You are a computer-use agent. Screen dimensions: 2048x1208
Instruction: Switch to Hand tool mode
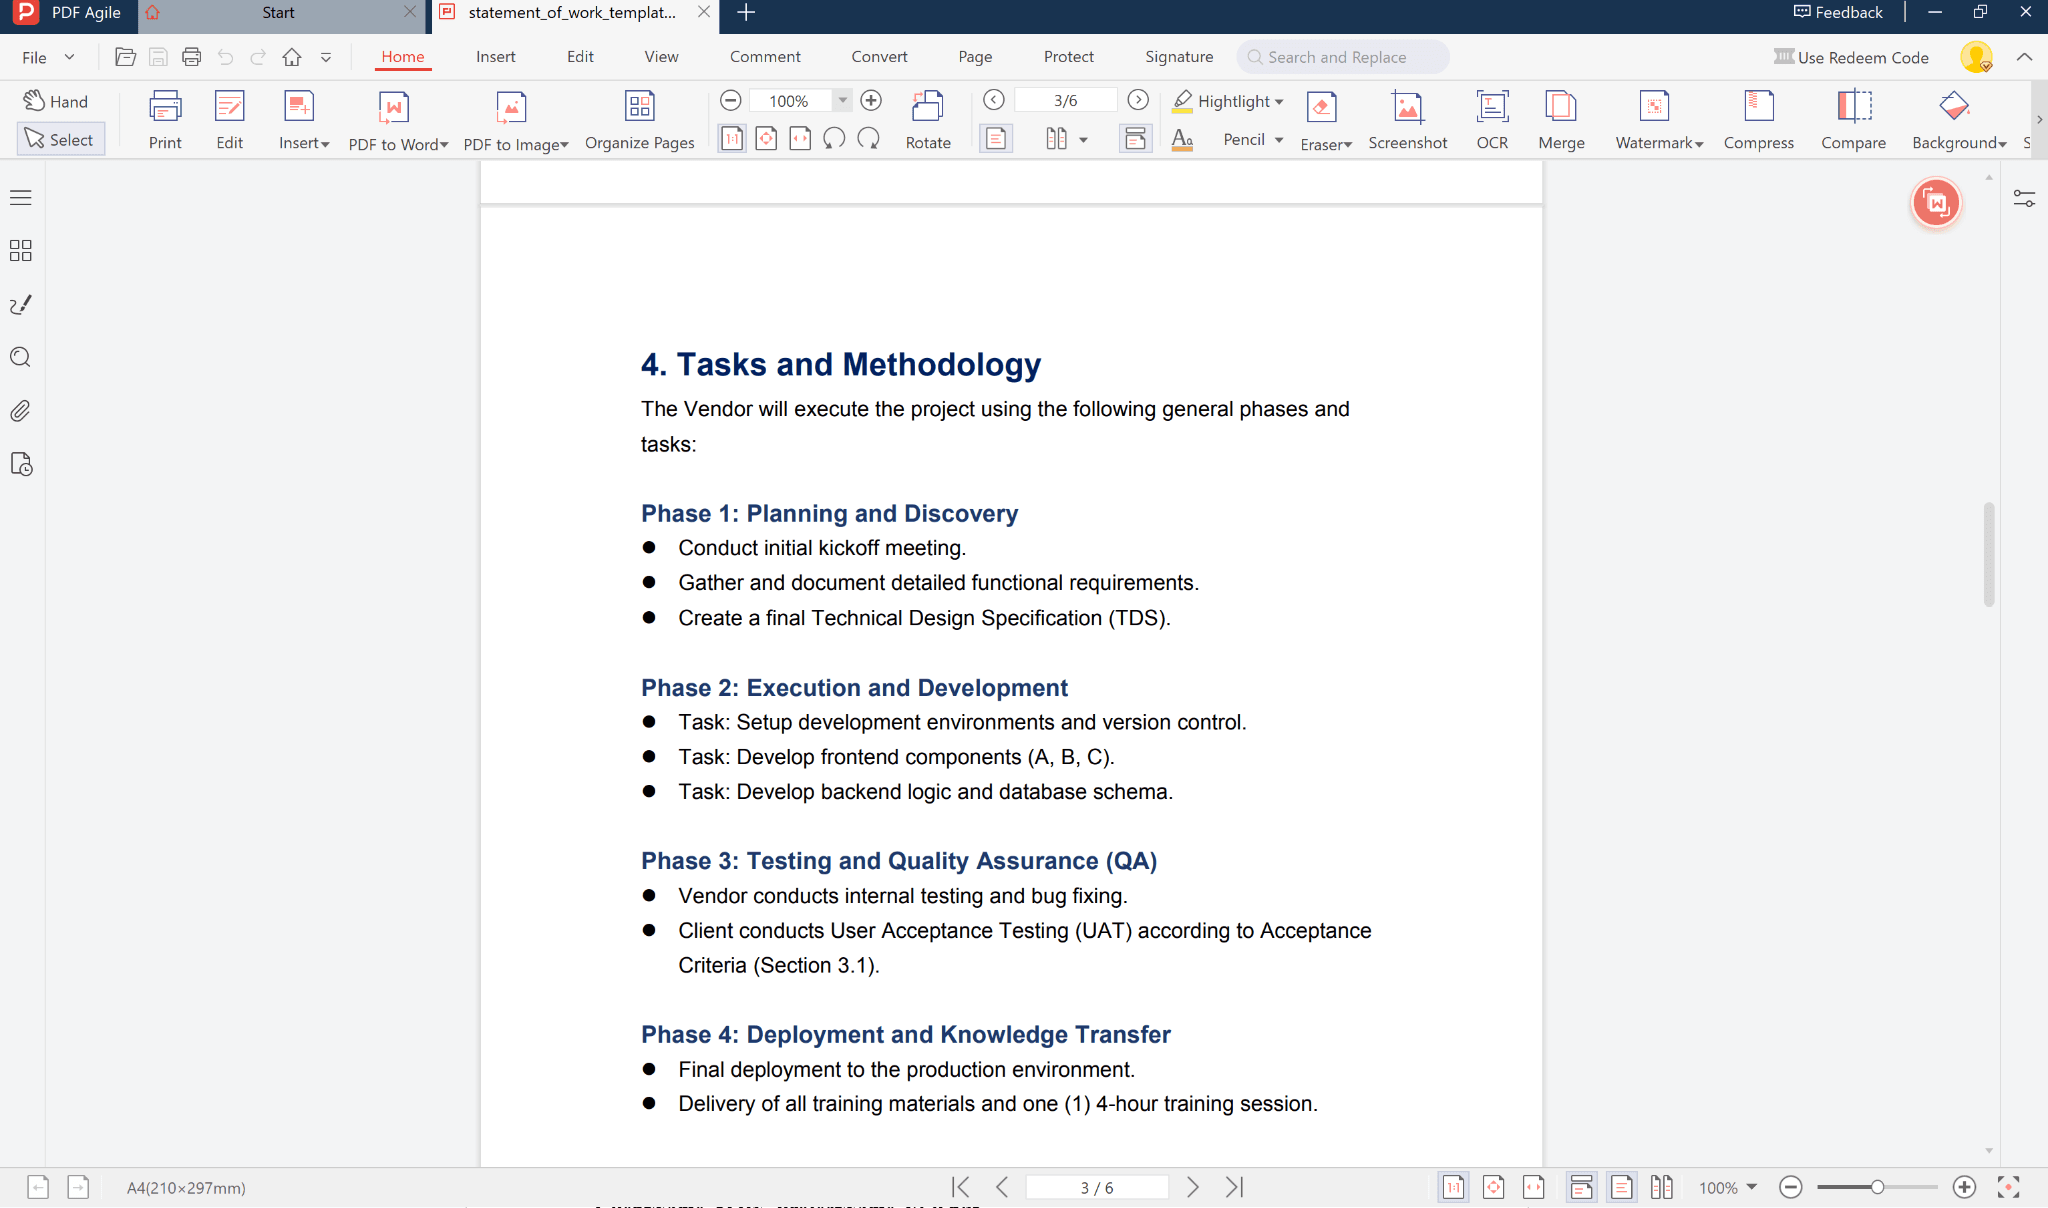(x=57, y=101)
